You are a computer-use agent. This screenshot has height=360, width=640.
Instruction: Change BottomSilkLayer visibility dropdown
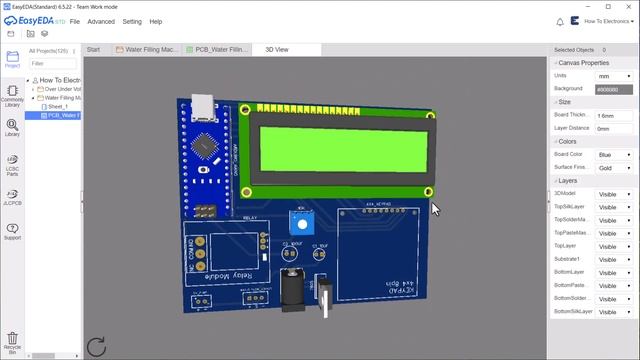tap(614, 312)
